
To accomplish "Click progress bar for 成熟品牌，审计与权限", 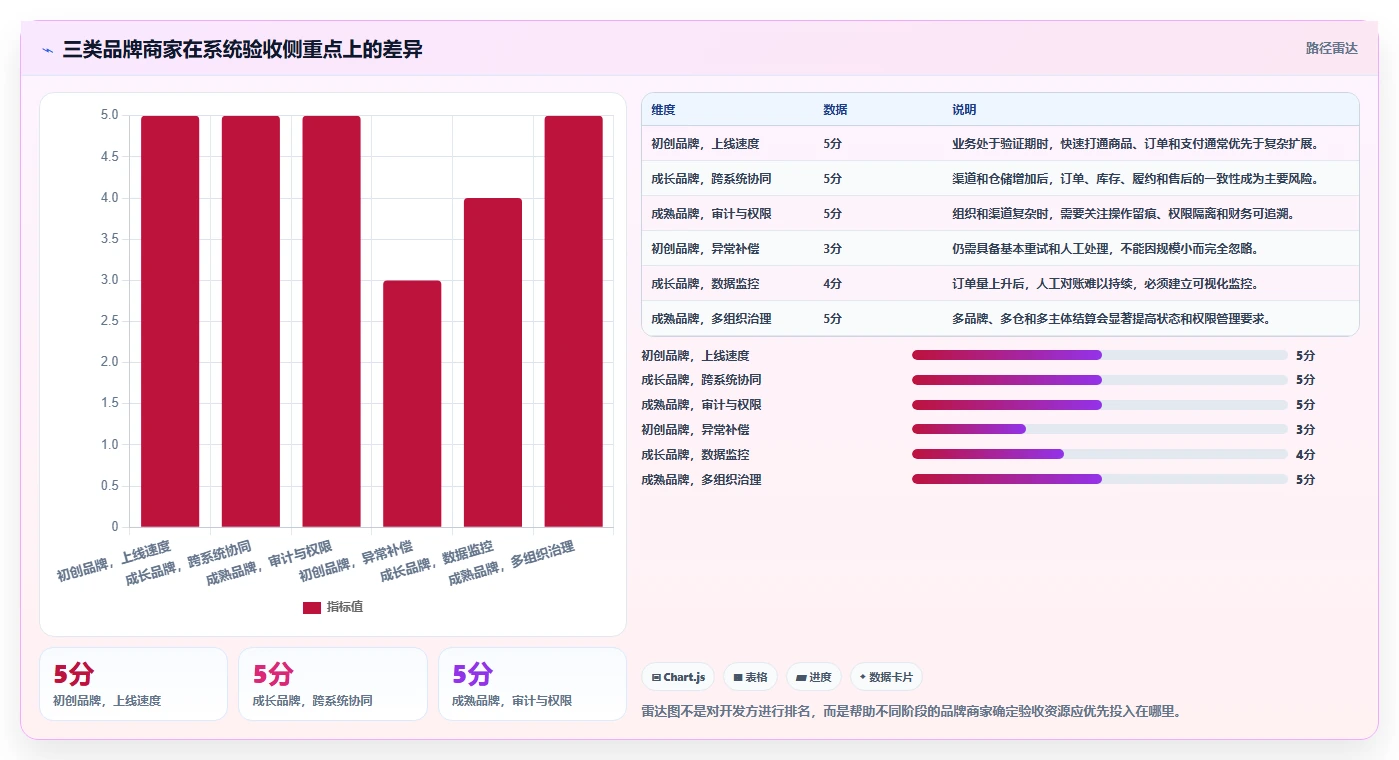I will coord(1100,405).
